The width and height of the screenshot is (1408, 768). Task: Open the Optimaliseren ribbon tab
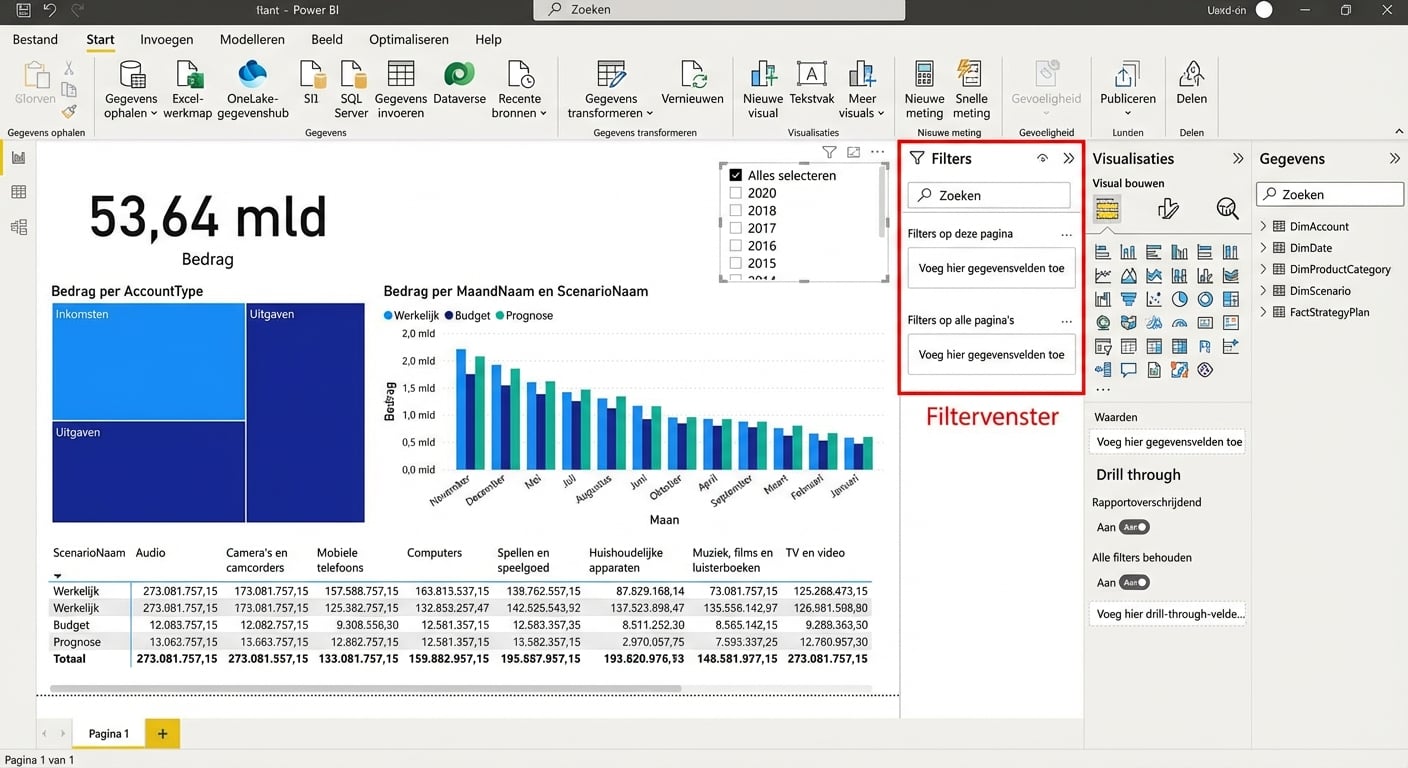coord(408,40)
